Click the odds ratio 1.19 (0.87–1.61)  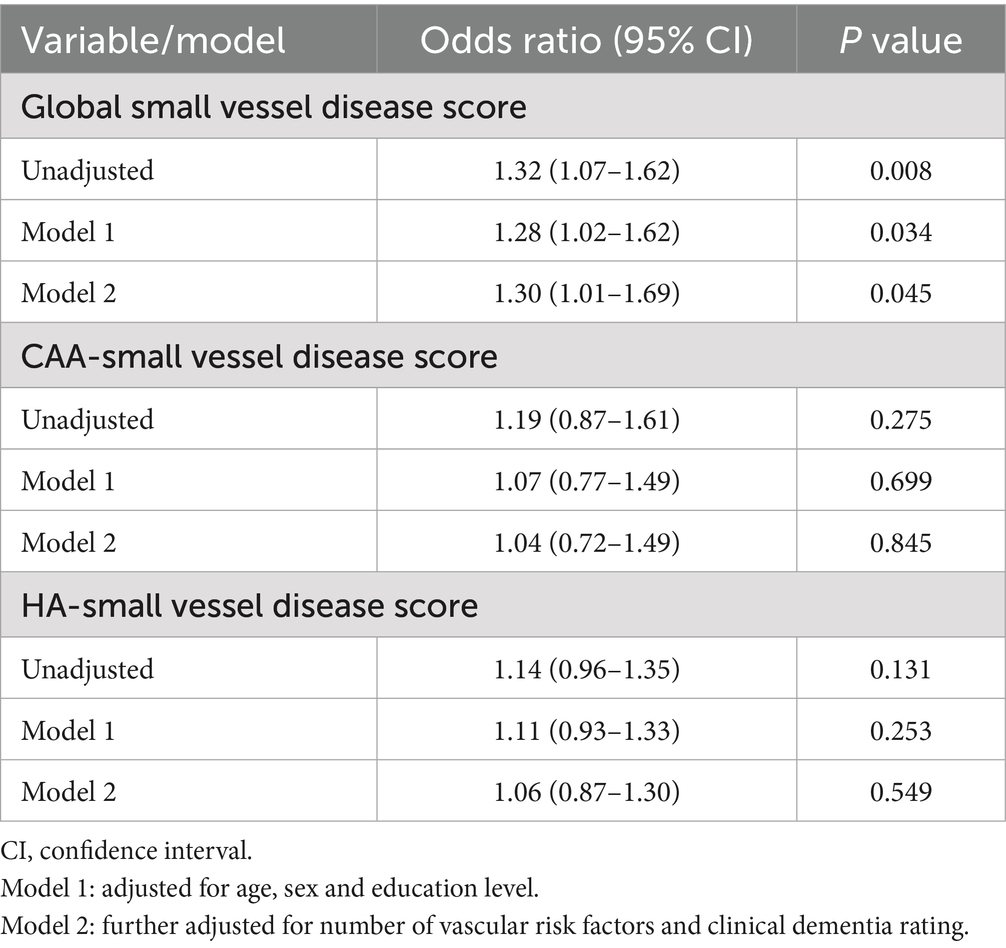click(586, 419)
